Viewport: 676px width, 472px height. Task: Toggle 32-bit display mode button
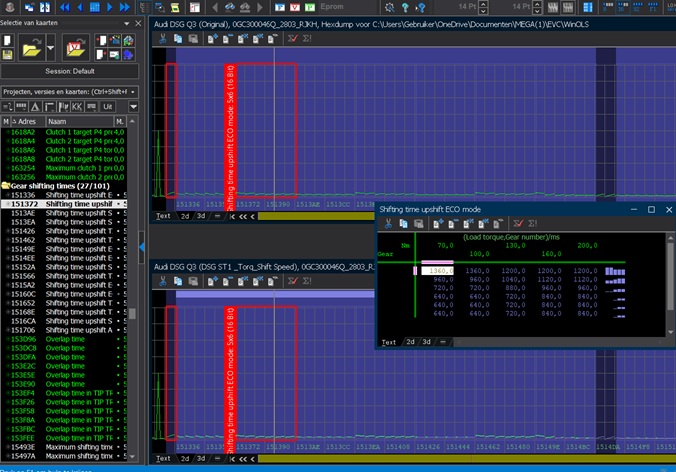638,7
